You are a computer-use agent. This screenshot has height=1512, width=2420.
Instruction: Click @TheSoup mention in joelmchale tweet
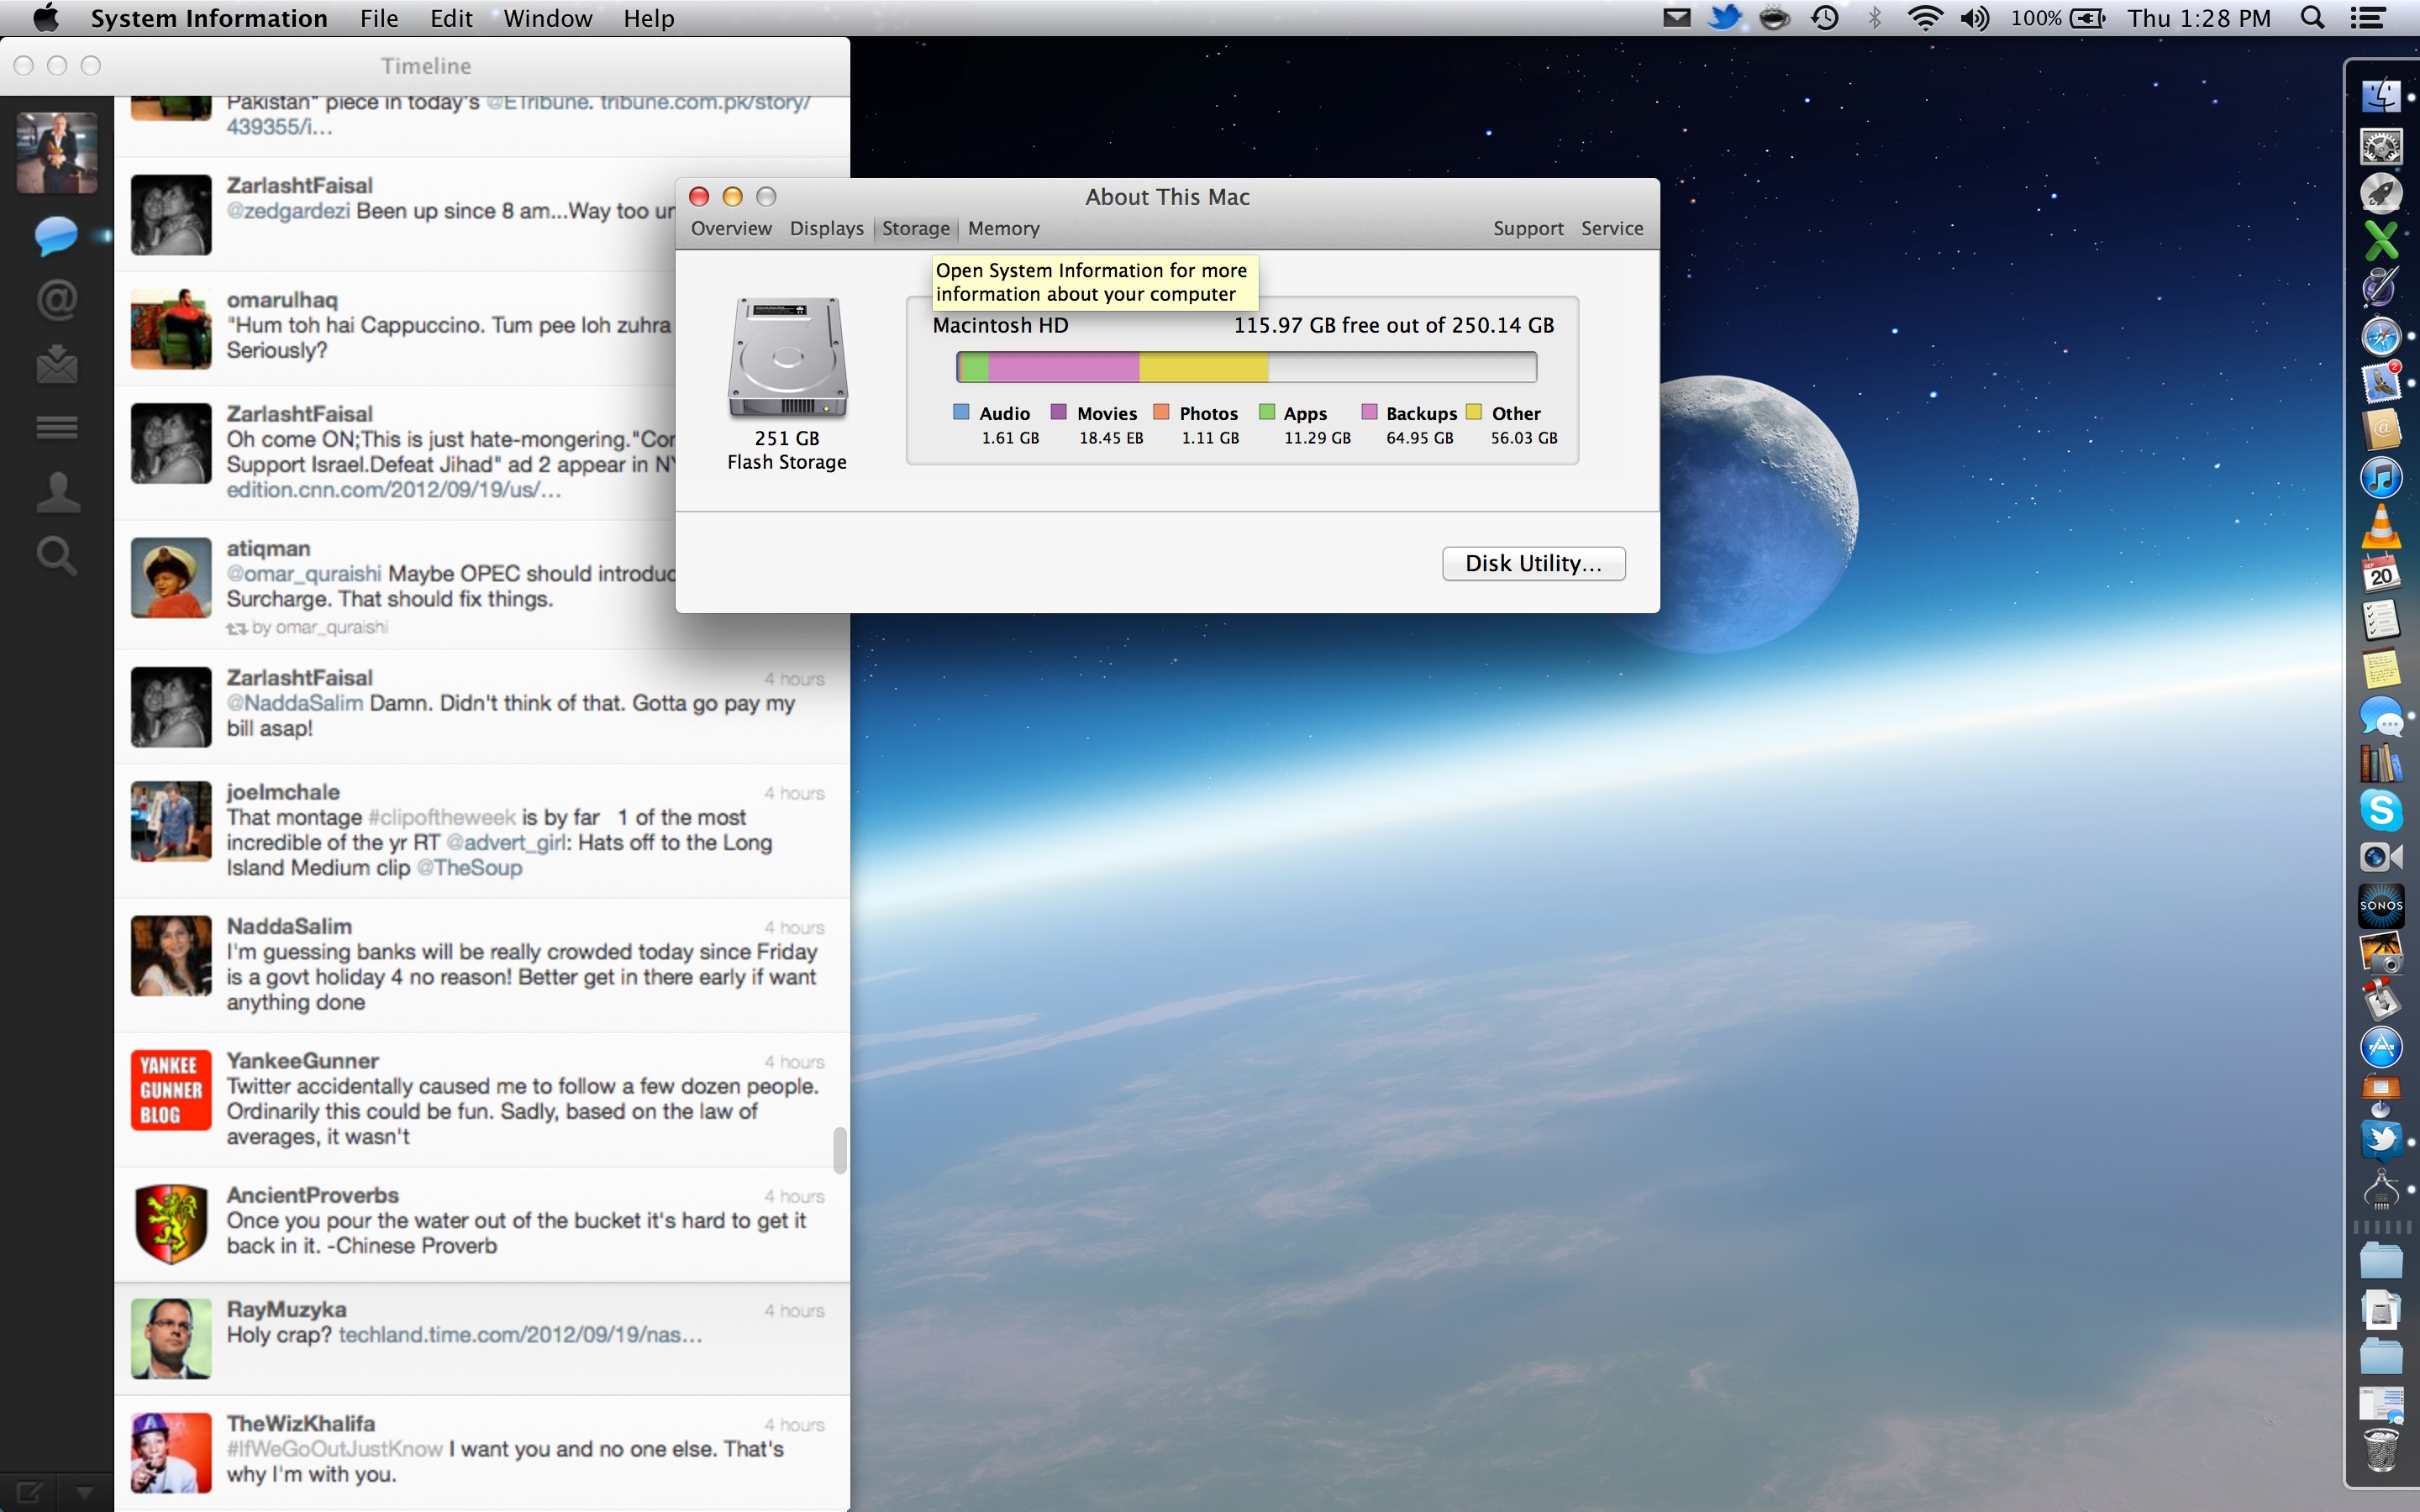pos(469,867)
